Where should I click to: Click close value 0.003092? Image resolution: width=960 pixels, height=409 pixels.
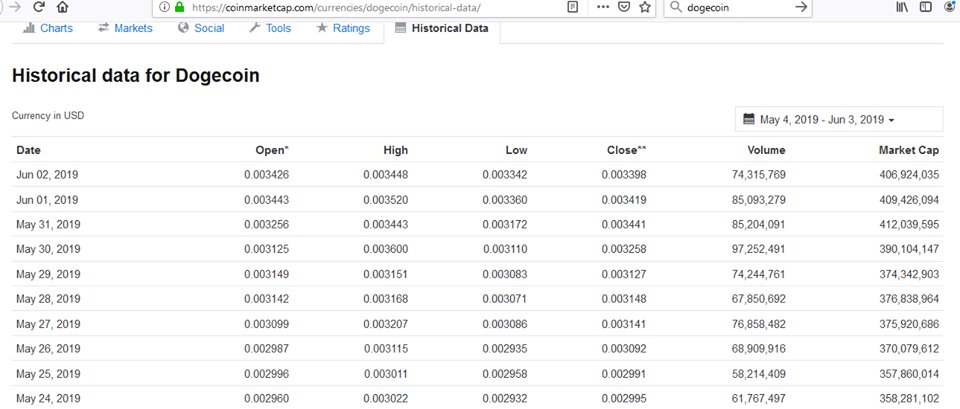624,348
